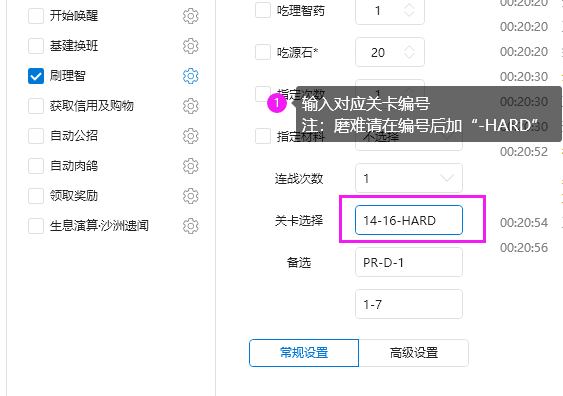The width and height of the screenshot is (563, 396).
Task: Open settings gear for 生息演算·沙洲遗闻
Action: [x=190, y=226]
